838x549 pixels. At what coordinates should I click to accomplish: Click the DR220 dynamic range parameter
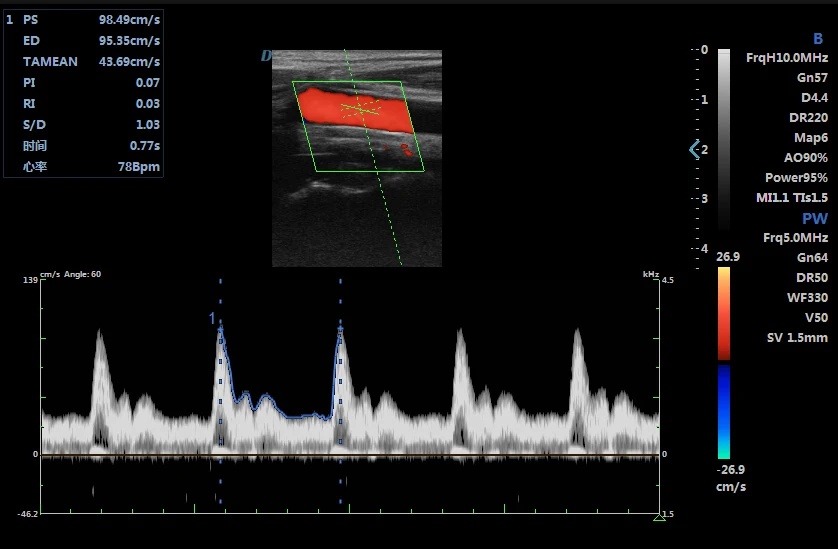coord(808,118)
